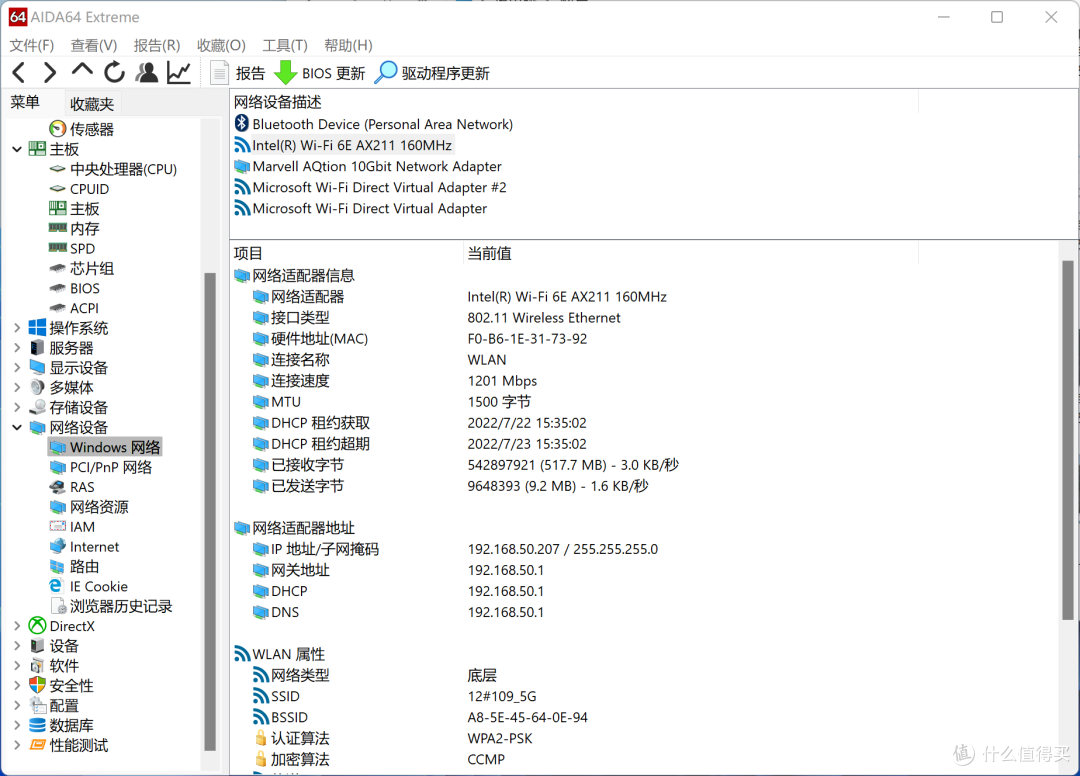Open the 报告(R) menu

coord(157,45)
